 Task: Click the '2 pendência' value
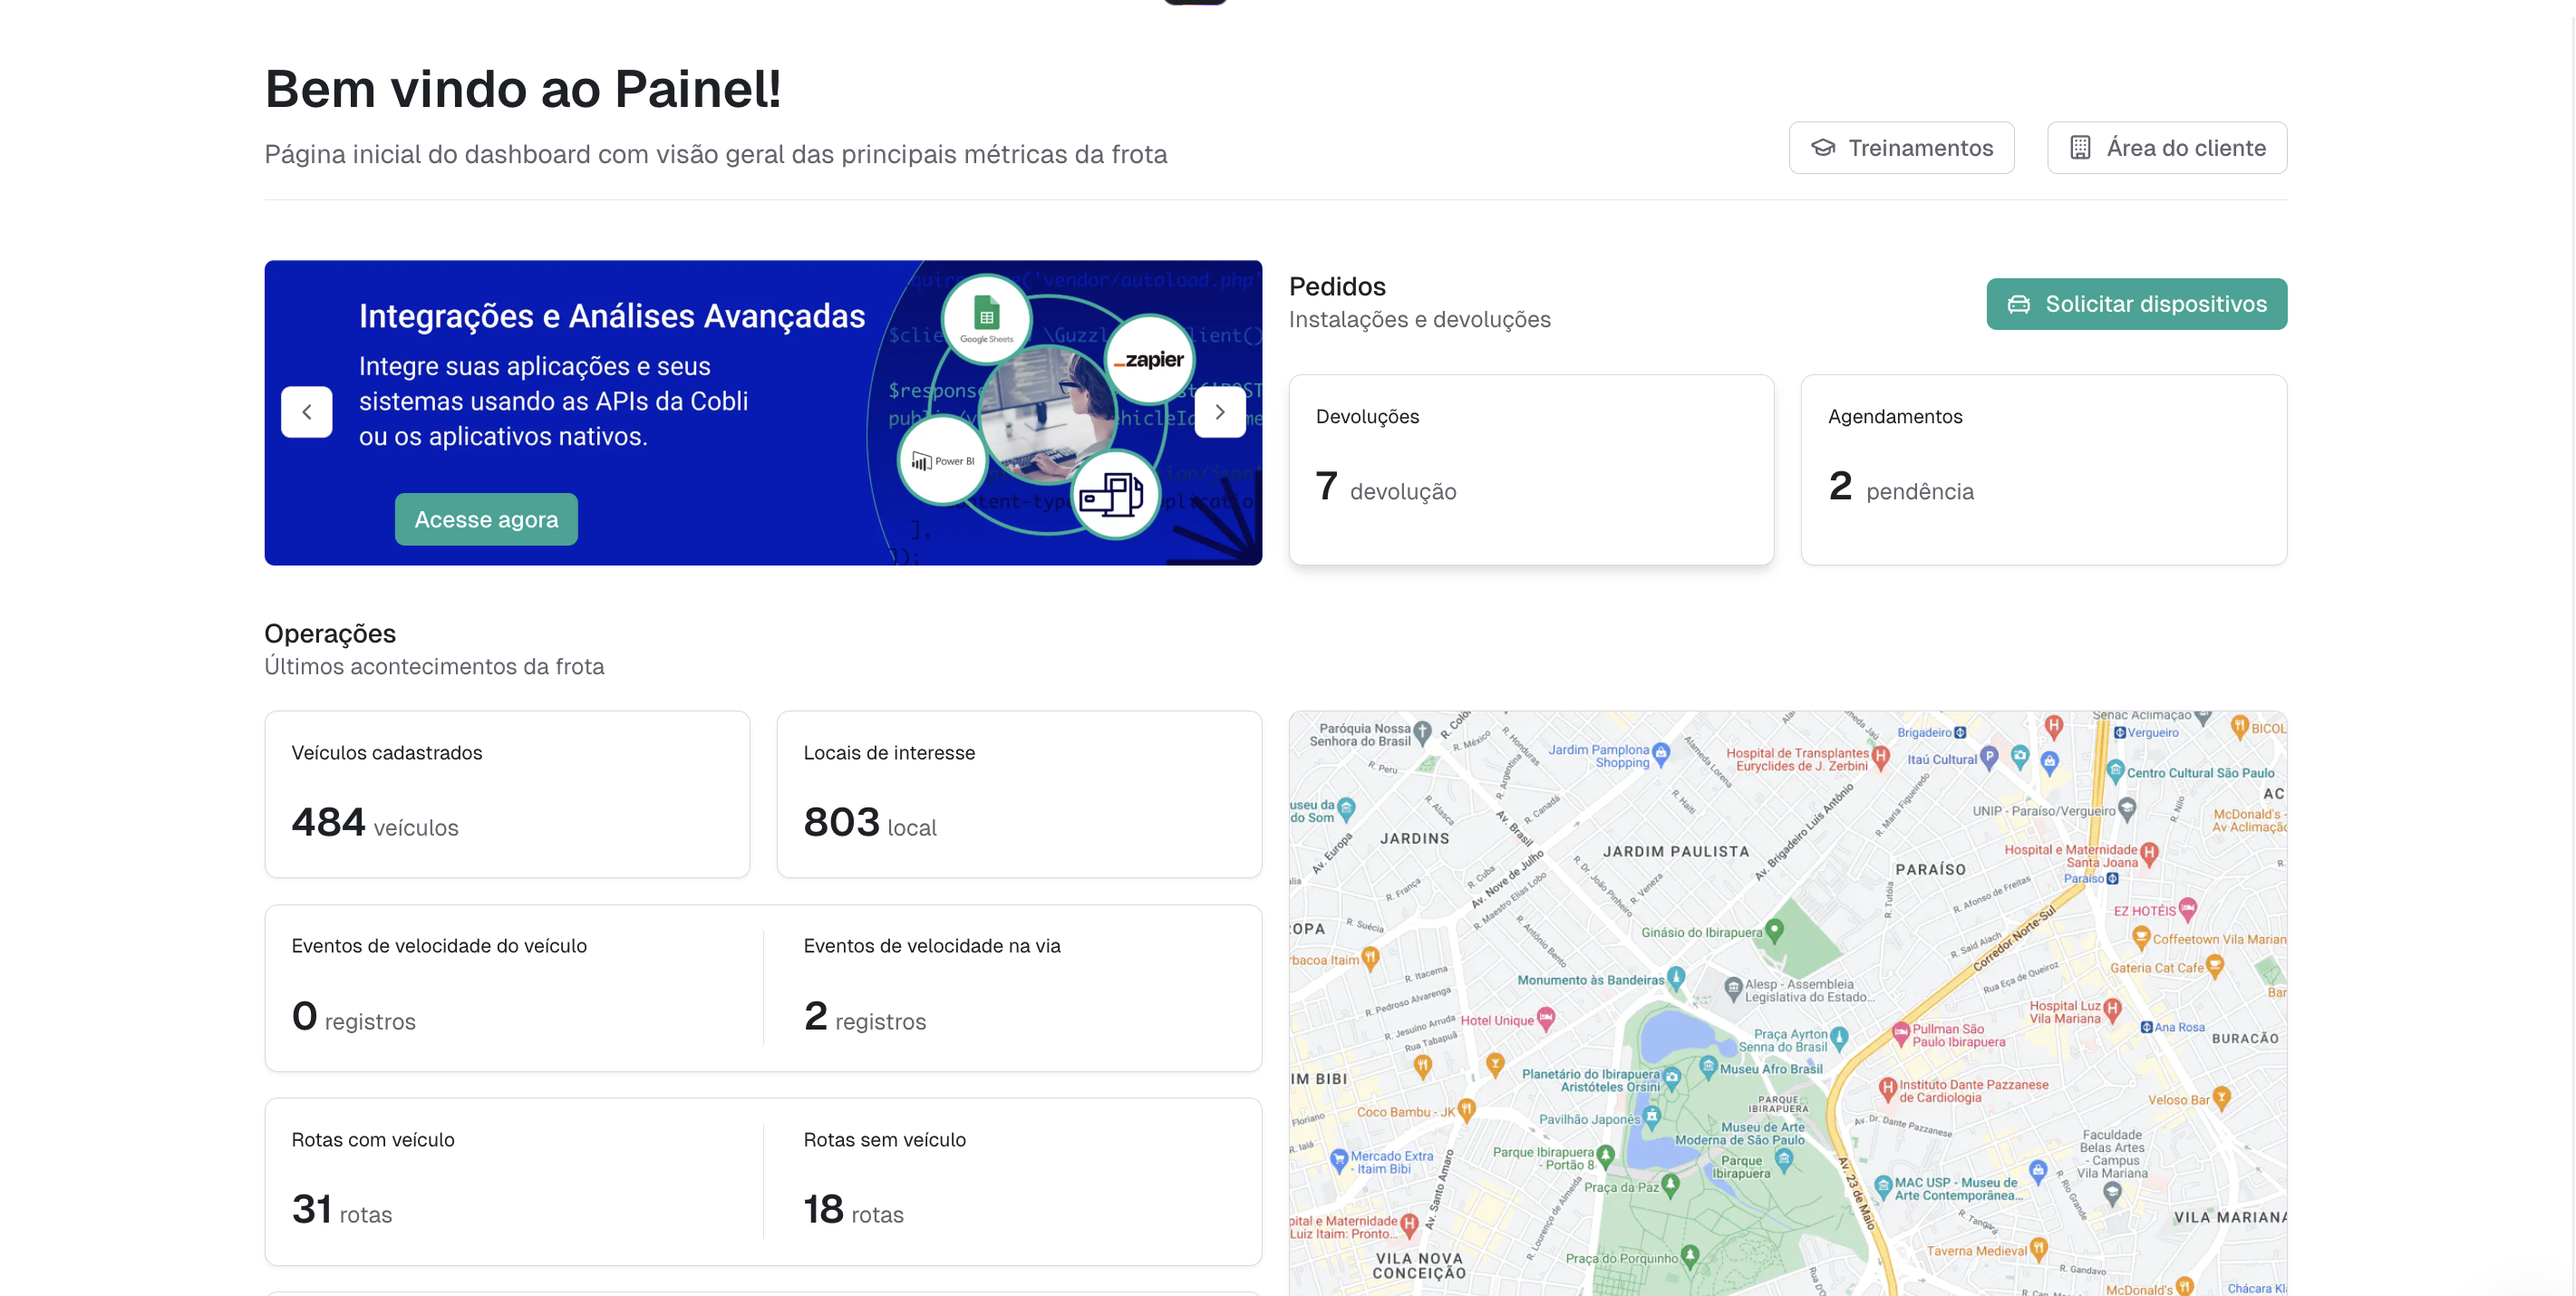1901,487
